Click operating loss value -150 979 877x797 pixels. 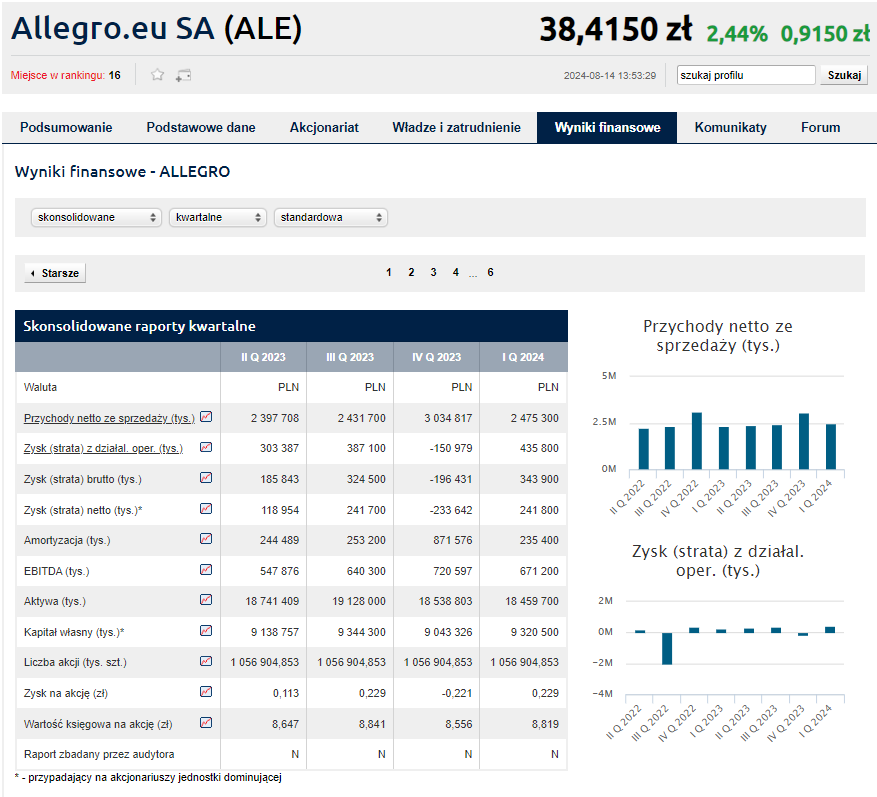coord(451,448)
